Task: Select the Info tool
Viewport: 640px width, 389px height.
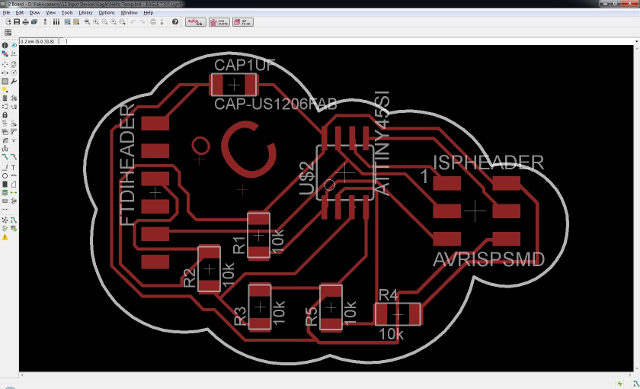Action: (x=5, y=45)
